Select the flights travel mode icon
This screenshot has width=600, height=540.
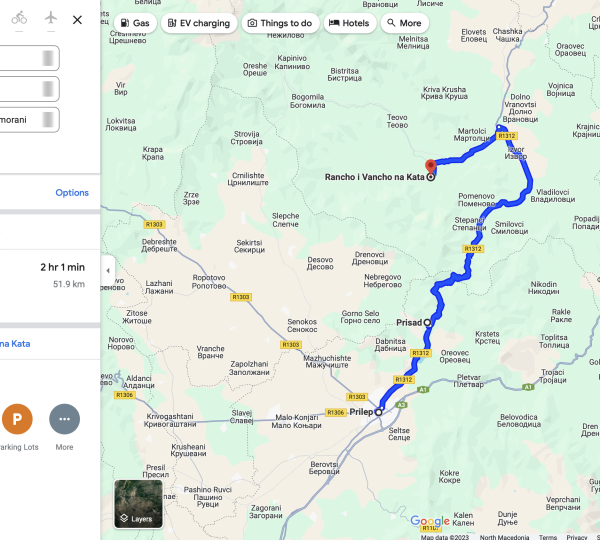pyautogui.click(x=51, y=18)
